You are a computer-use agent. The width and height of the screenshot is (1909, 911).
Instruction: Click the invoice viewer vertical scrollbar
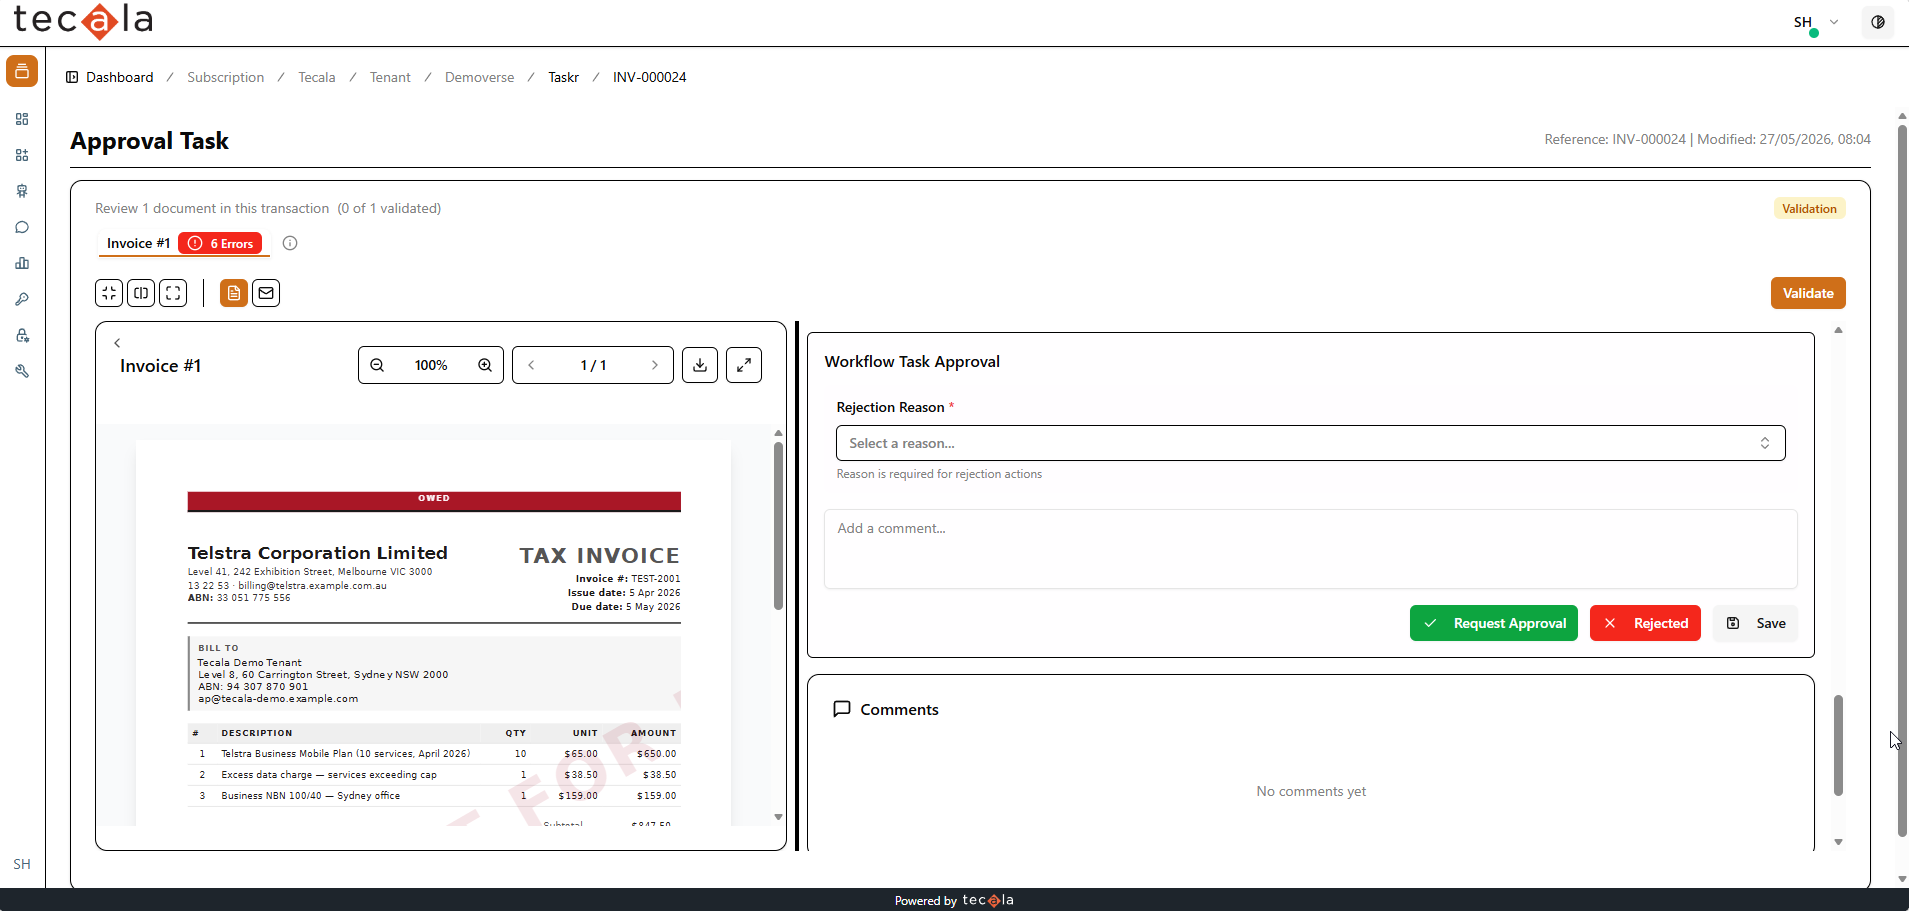point(778,525)
